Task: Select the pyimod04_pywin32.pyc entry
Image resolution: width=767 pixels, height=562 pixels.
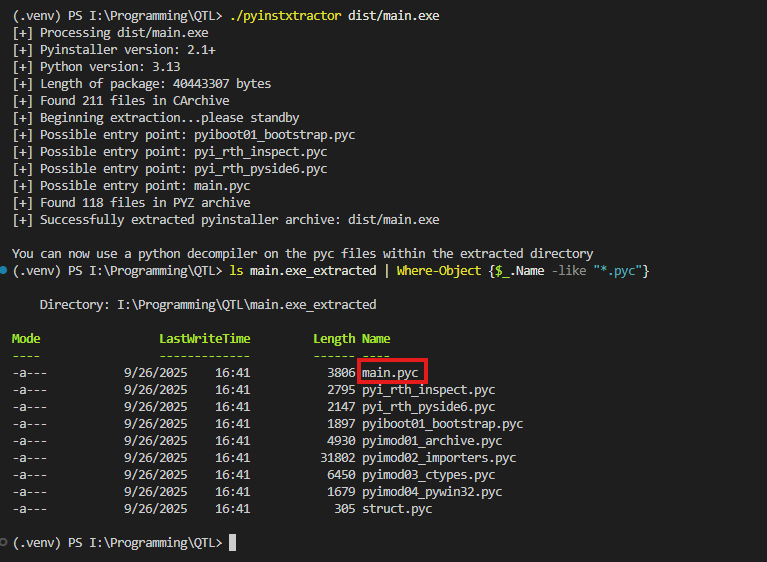Action: point(432,492)
